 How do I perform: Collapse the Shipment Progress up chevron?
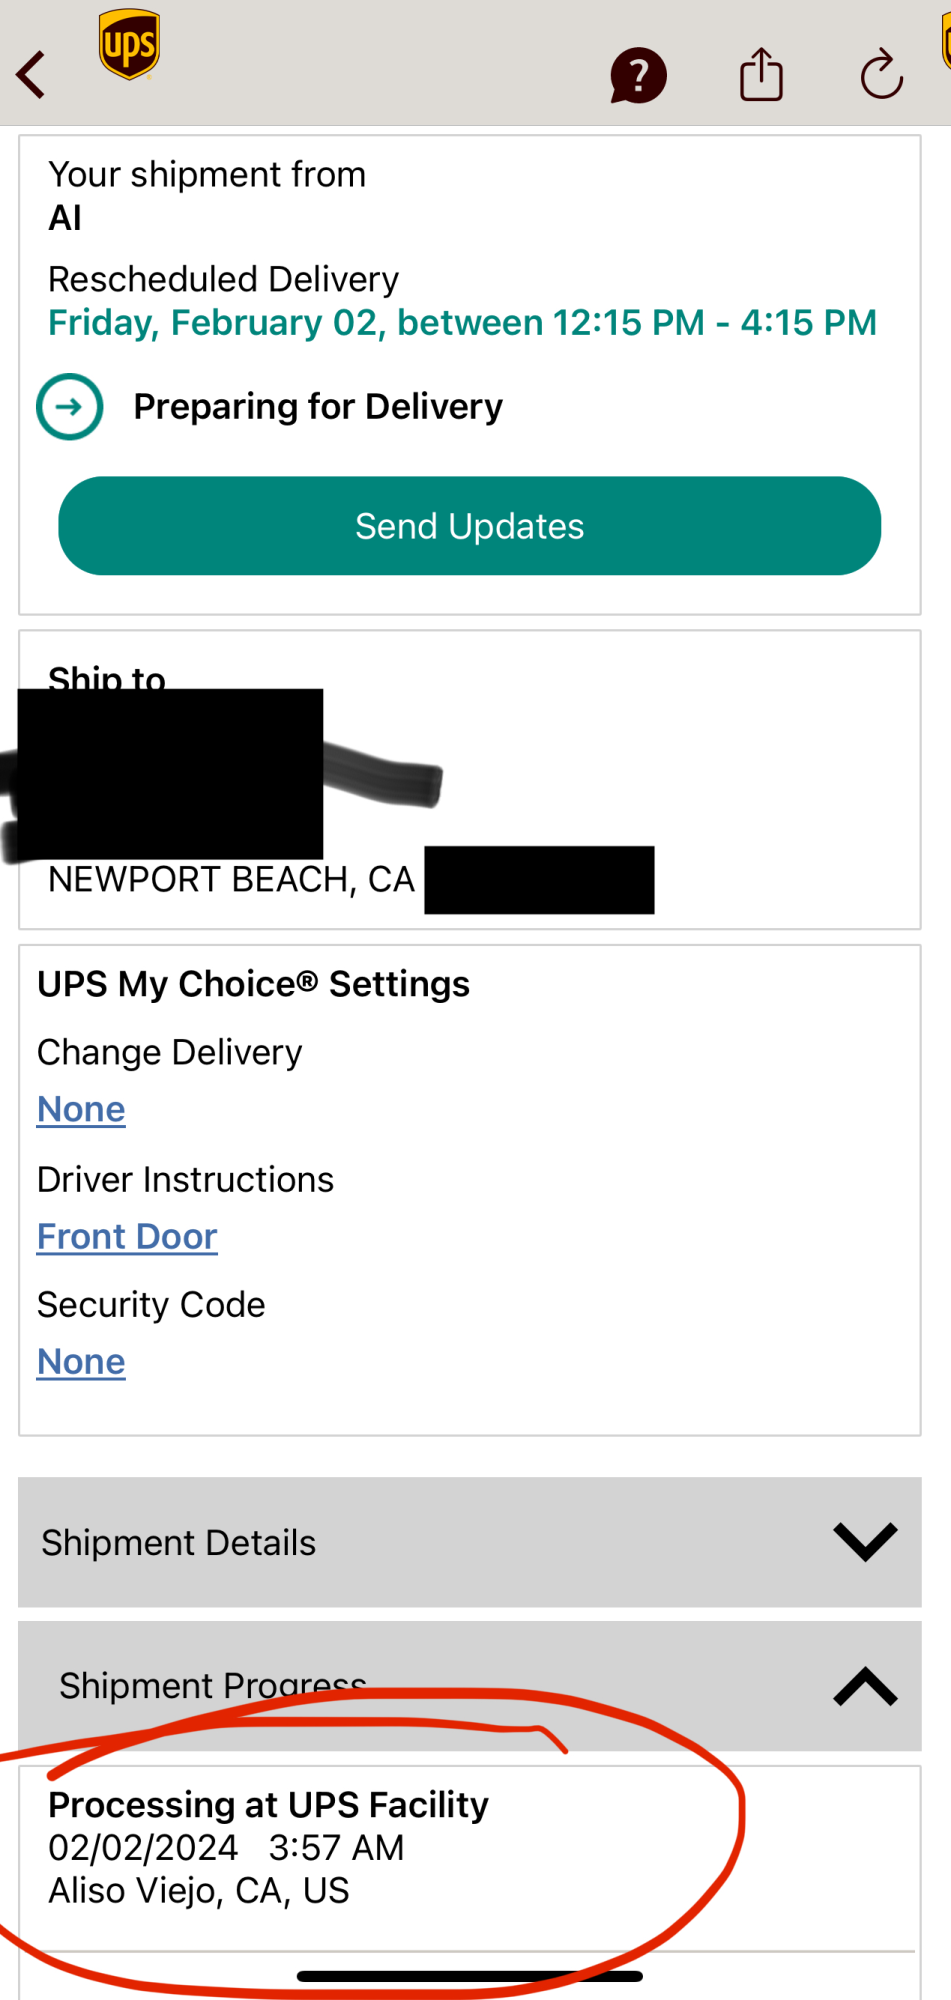pos(865,1686)
